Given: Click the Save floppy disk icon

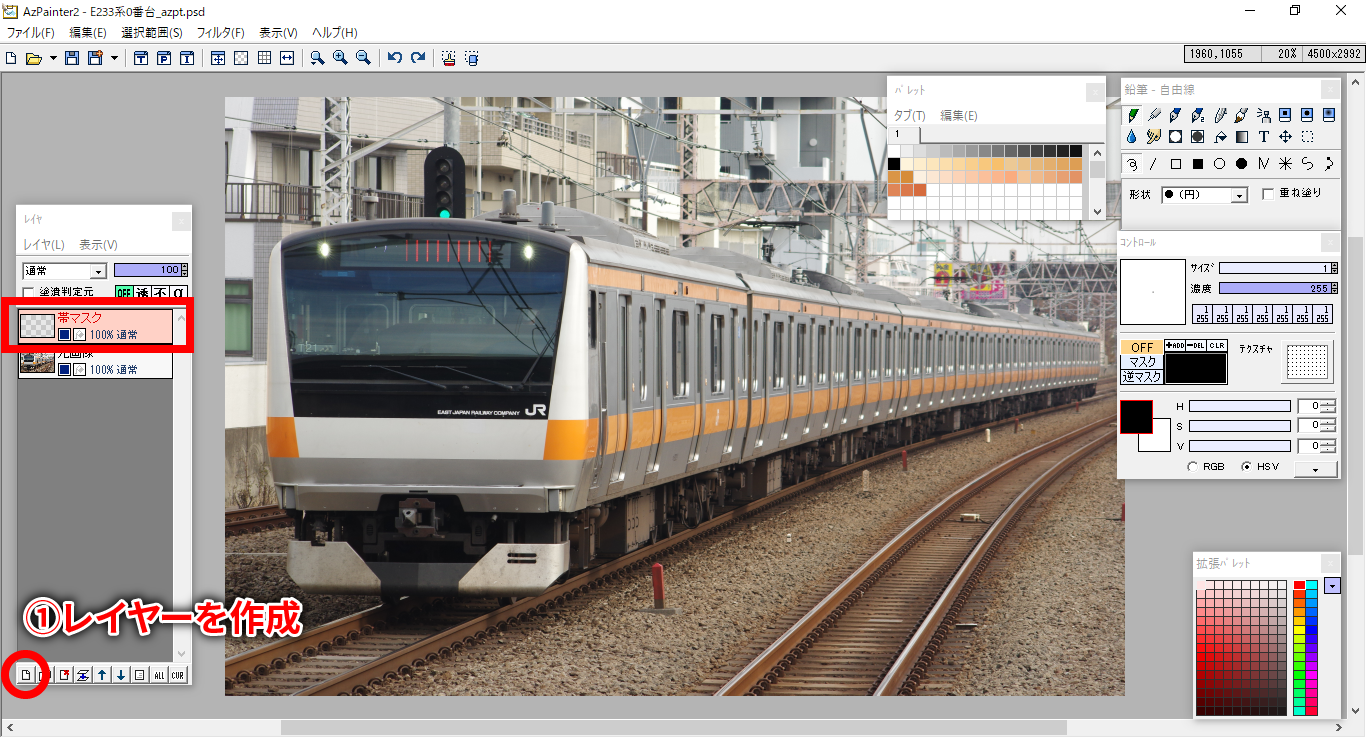Looking at the screenshot, I should click(x=72, y=59).
